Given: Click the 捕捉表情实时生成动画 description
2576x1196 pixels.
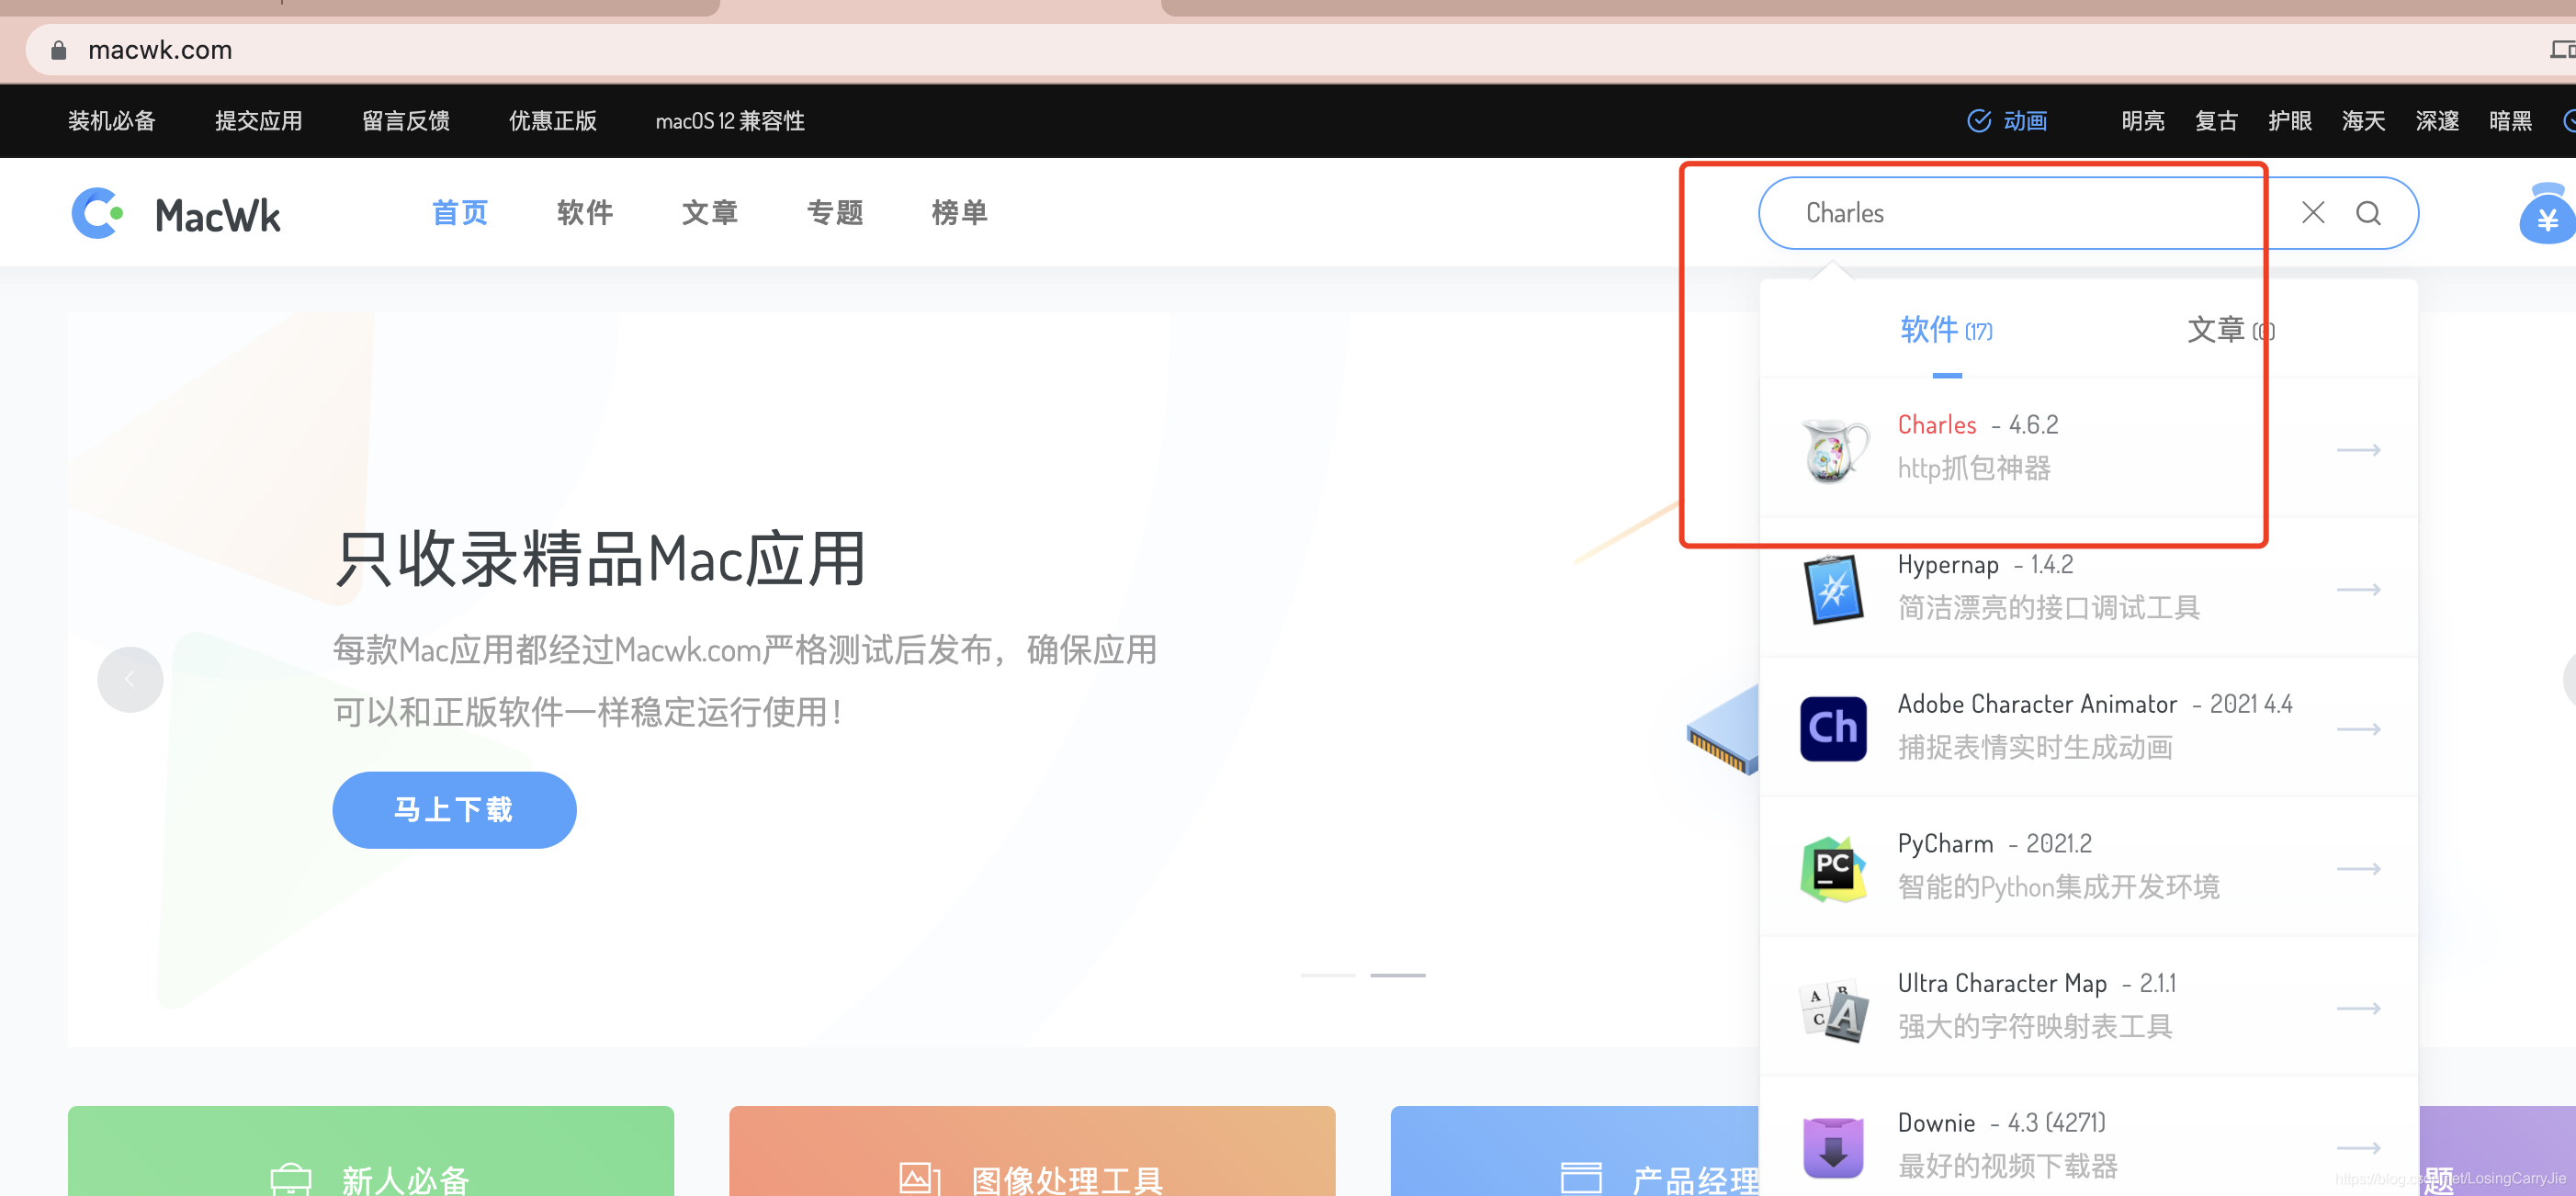Looking at the screenshot, I should [2035, 747].
